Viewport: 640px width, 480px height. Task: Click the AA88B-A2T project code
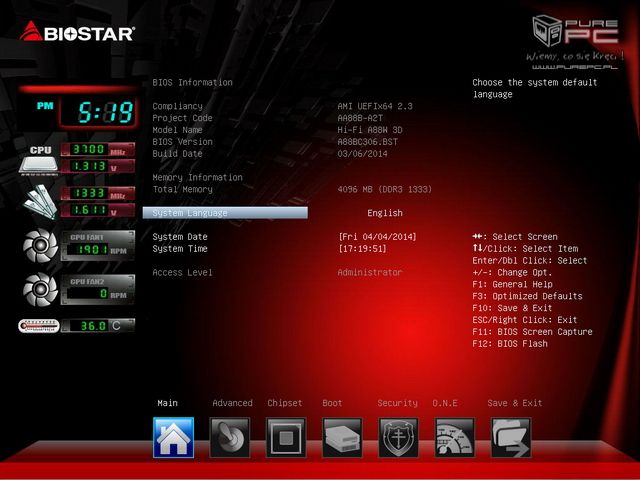(x=360, y=118)
